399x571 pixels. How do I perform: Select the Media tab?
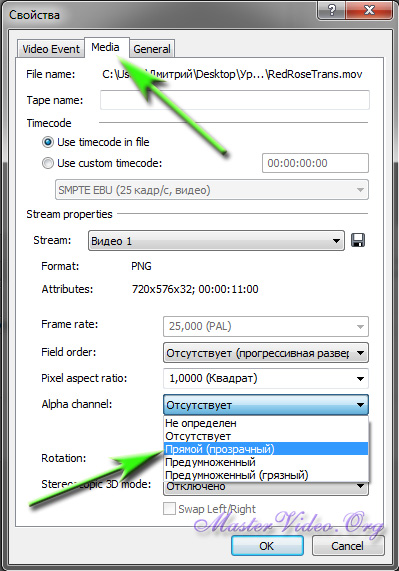tap(105, 47)
